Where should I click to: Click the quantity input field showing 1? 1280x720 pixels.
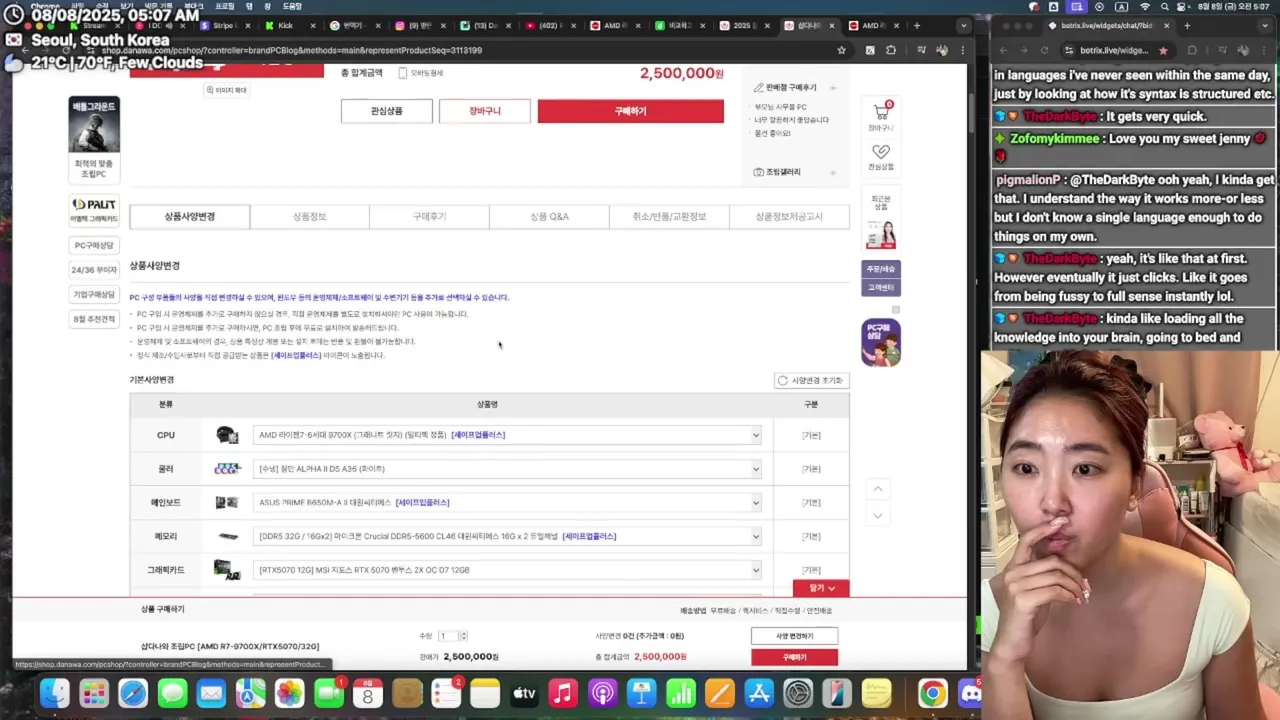coord(447,636)
